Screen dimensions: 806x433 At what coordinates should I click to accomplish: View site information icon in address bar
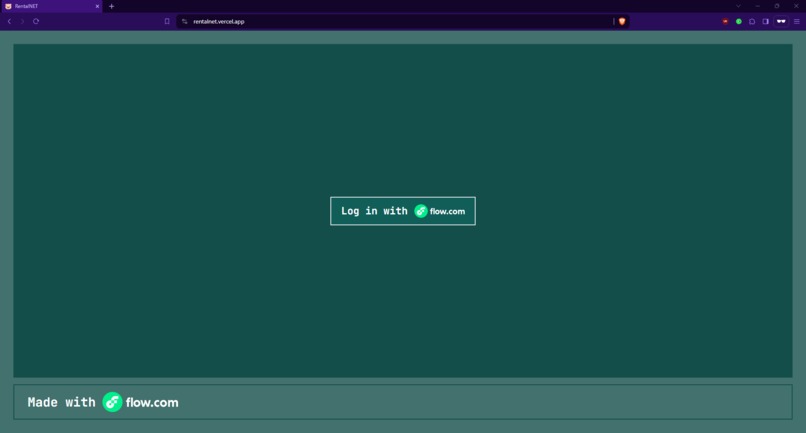coord(185,22)
